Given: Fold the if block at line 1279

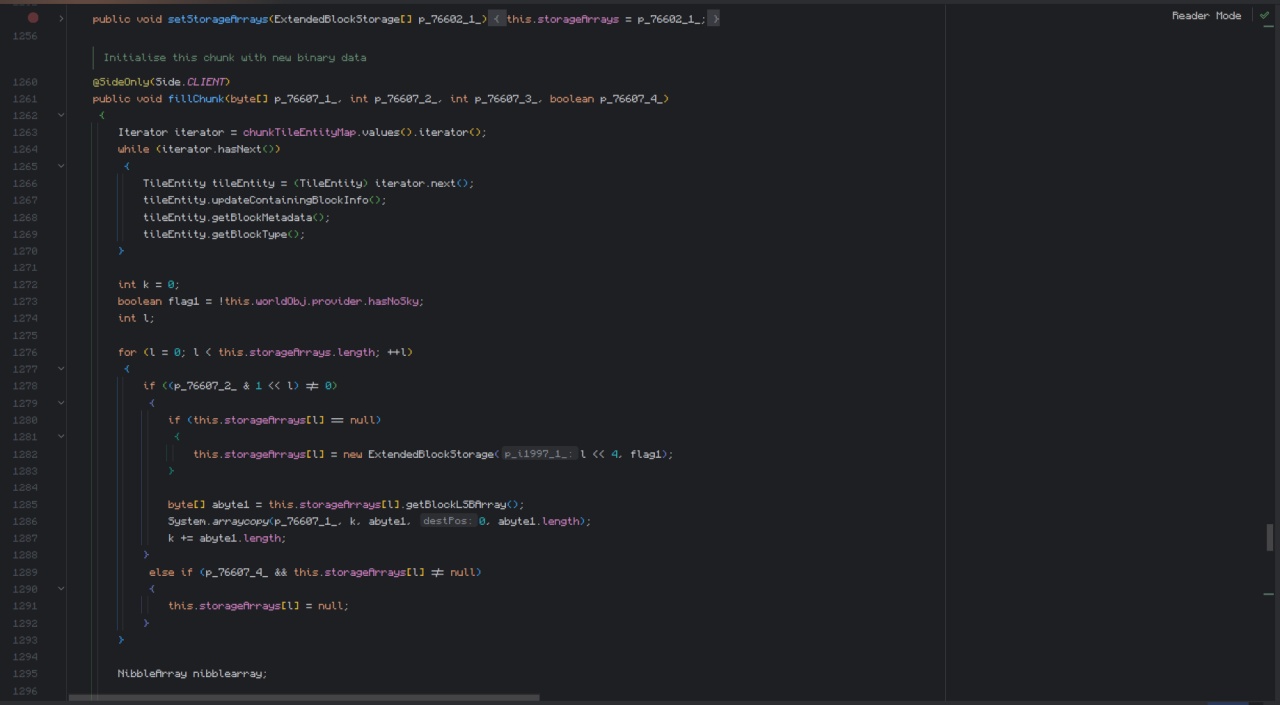Looking at the screenshot, I should coord(61,403).
